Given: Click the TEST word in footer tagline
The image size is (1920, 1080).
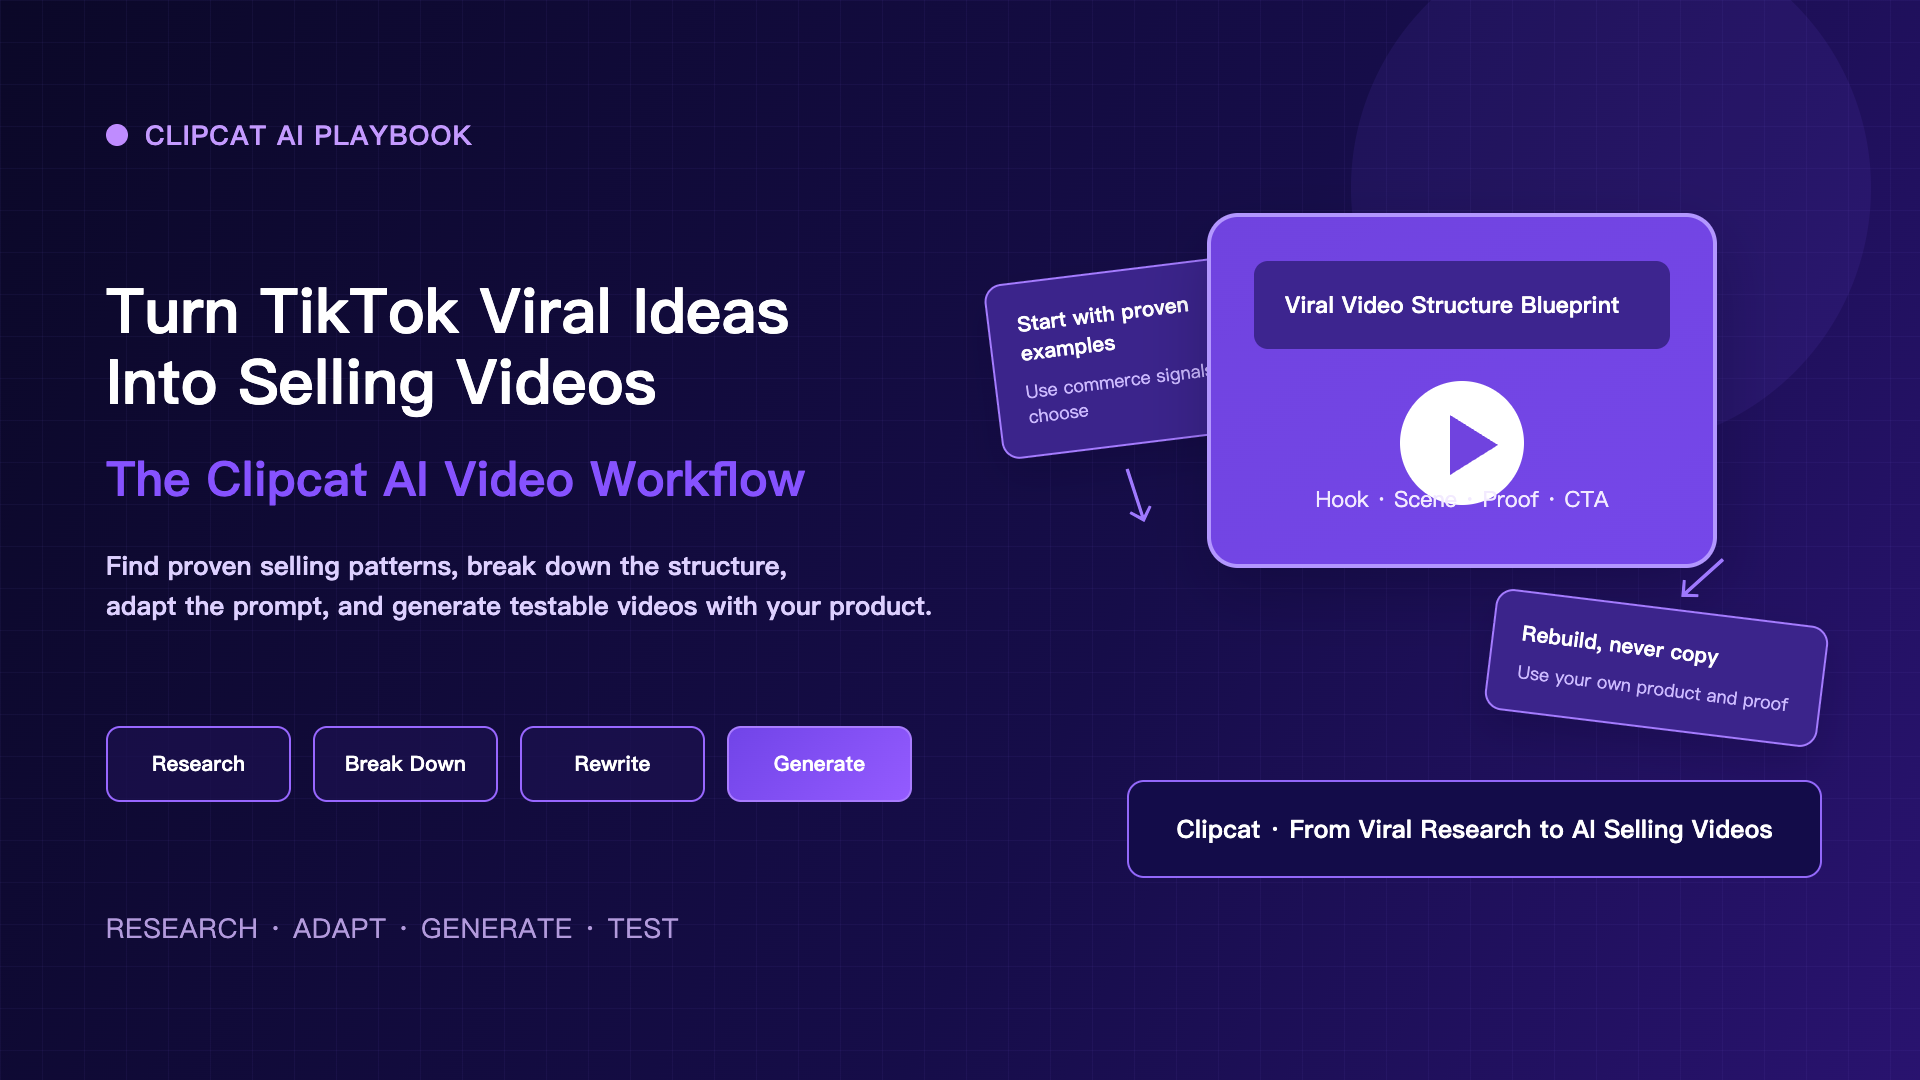Looking at the screenshot, I should coord(643,929).
